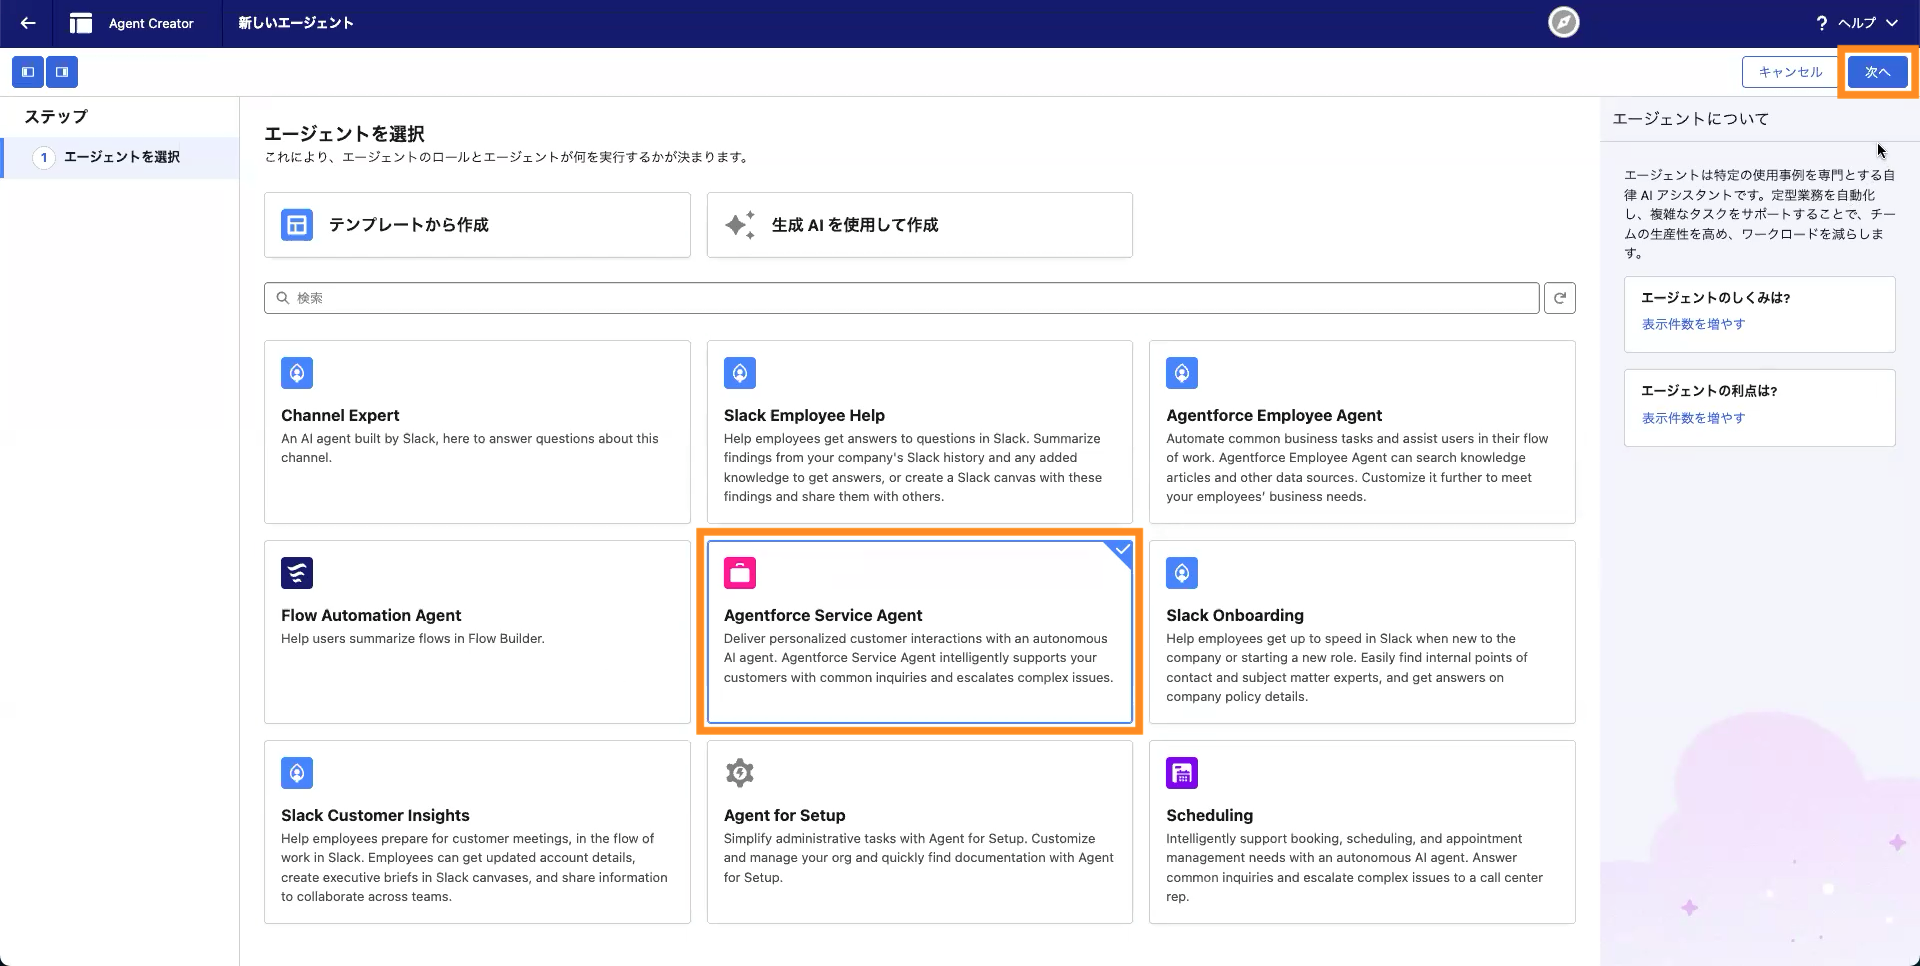Click the generative AI sparkle icon
Image resolution: width=1920 pixels, height=966 pixels.
tap(740, 225)
